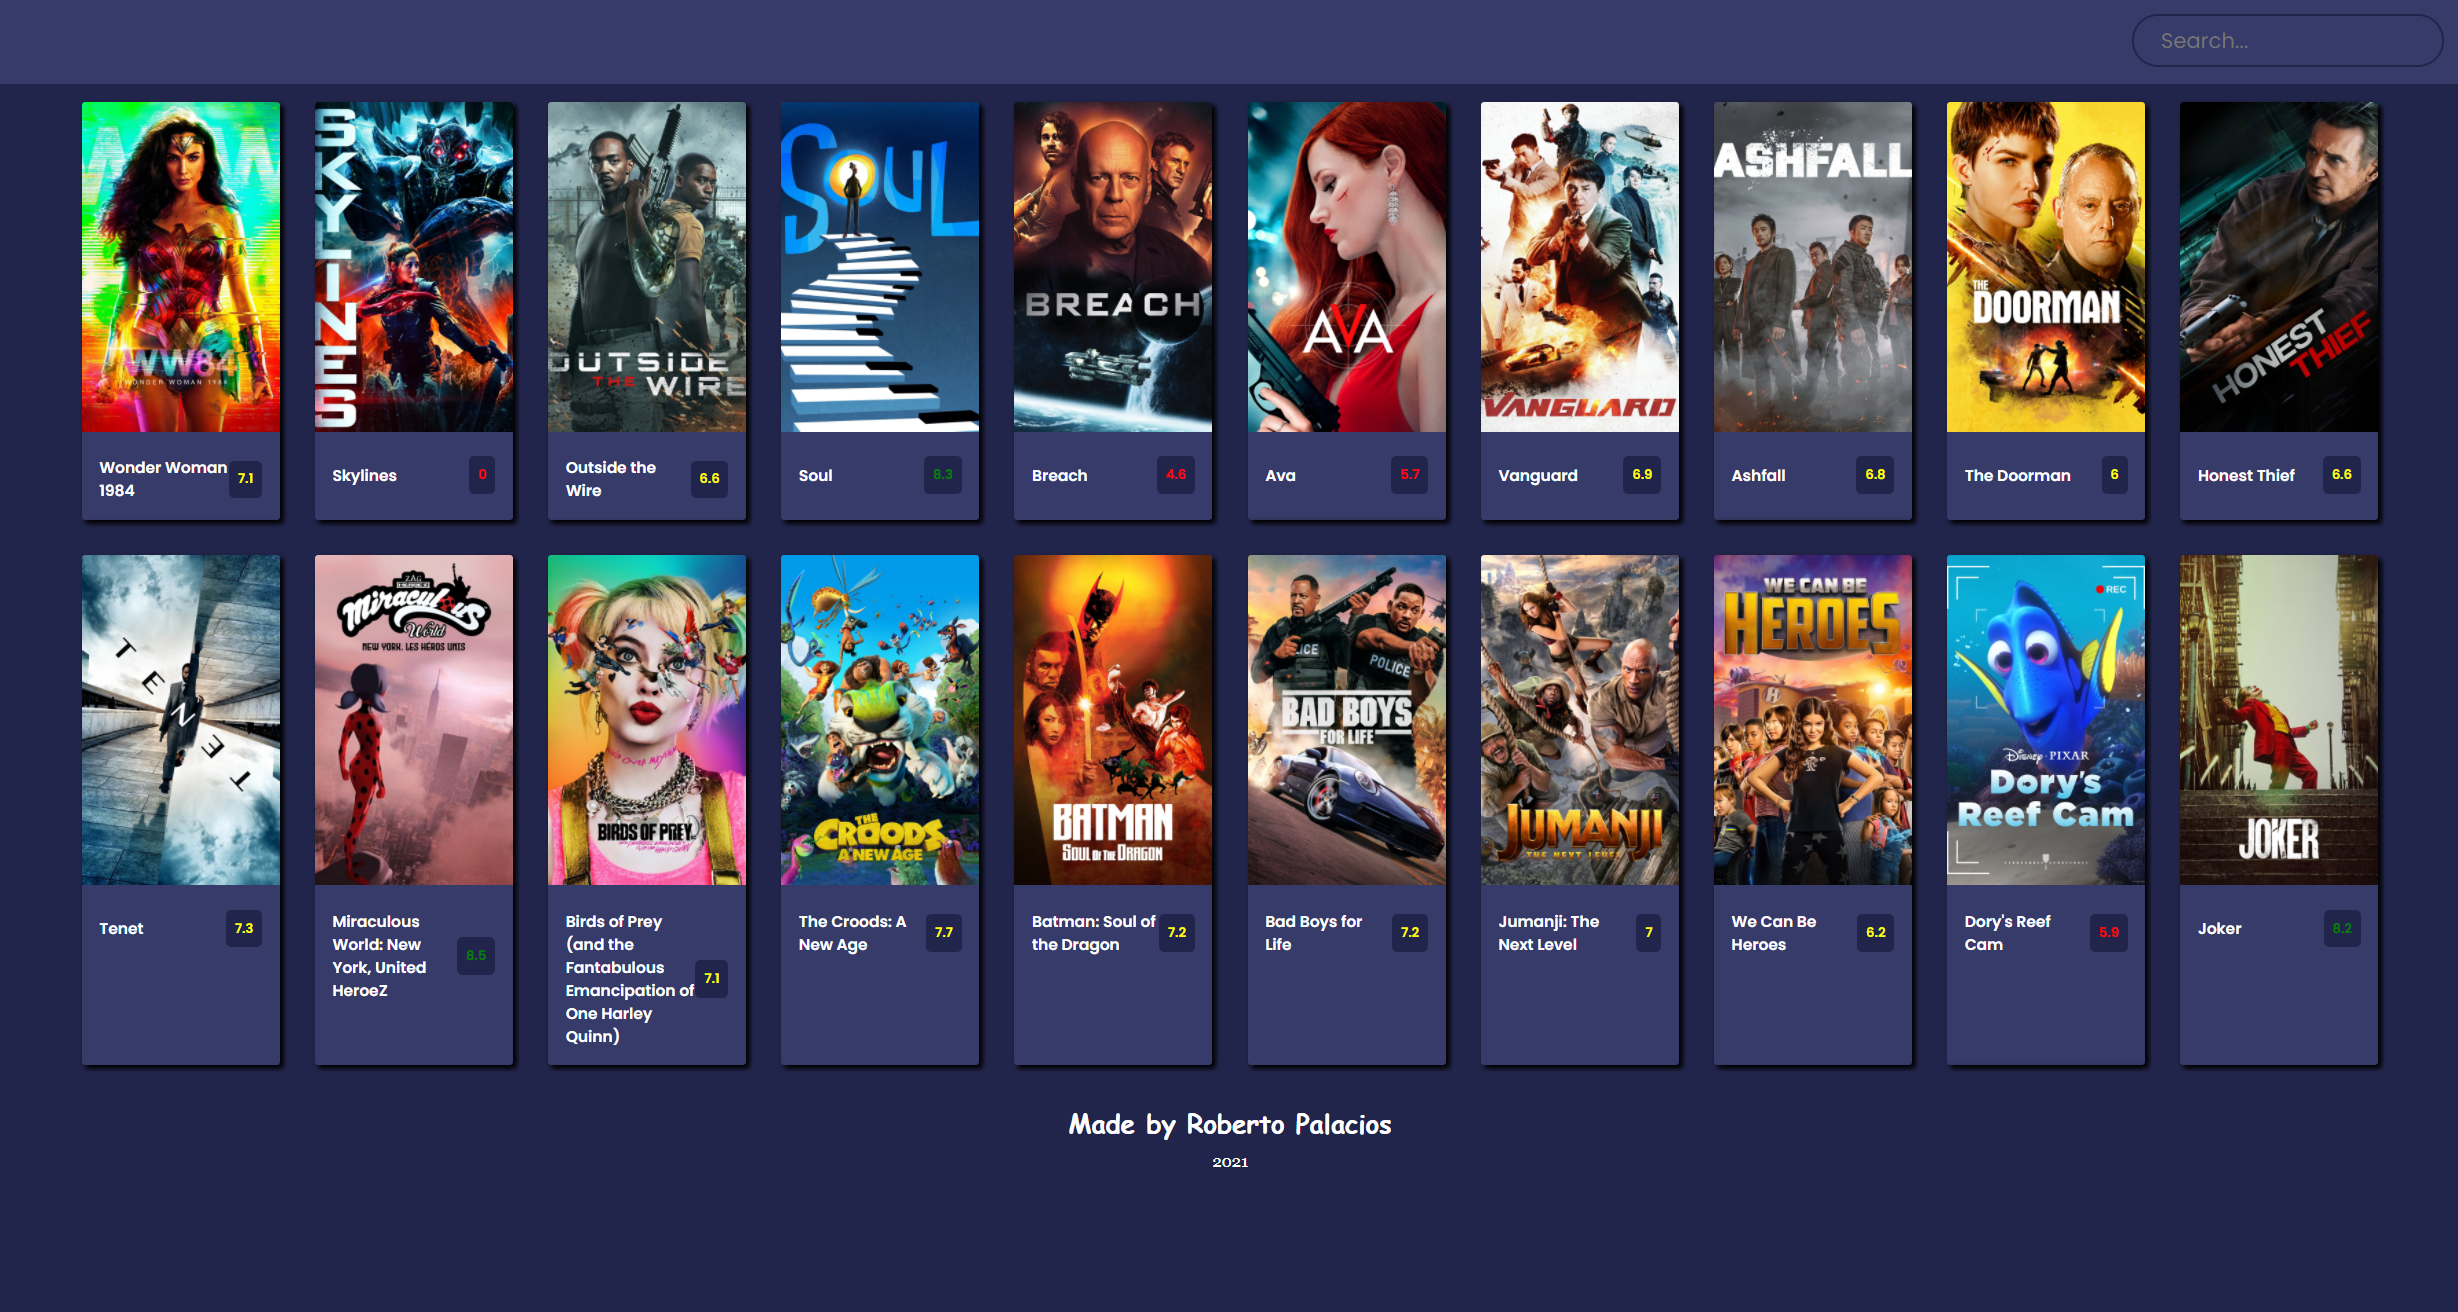The width and height of the screenshot is (2458, 1312).
Task: Select the Skylines movie poster
Action: point(414,267)
